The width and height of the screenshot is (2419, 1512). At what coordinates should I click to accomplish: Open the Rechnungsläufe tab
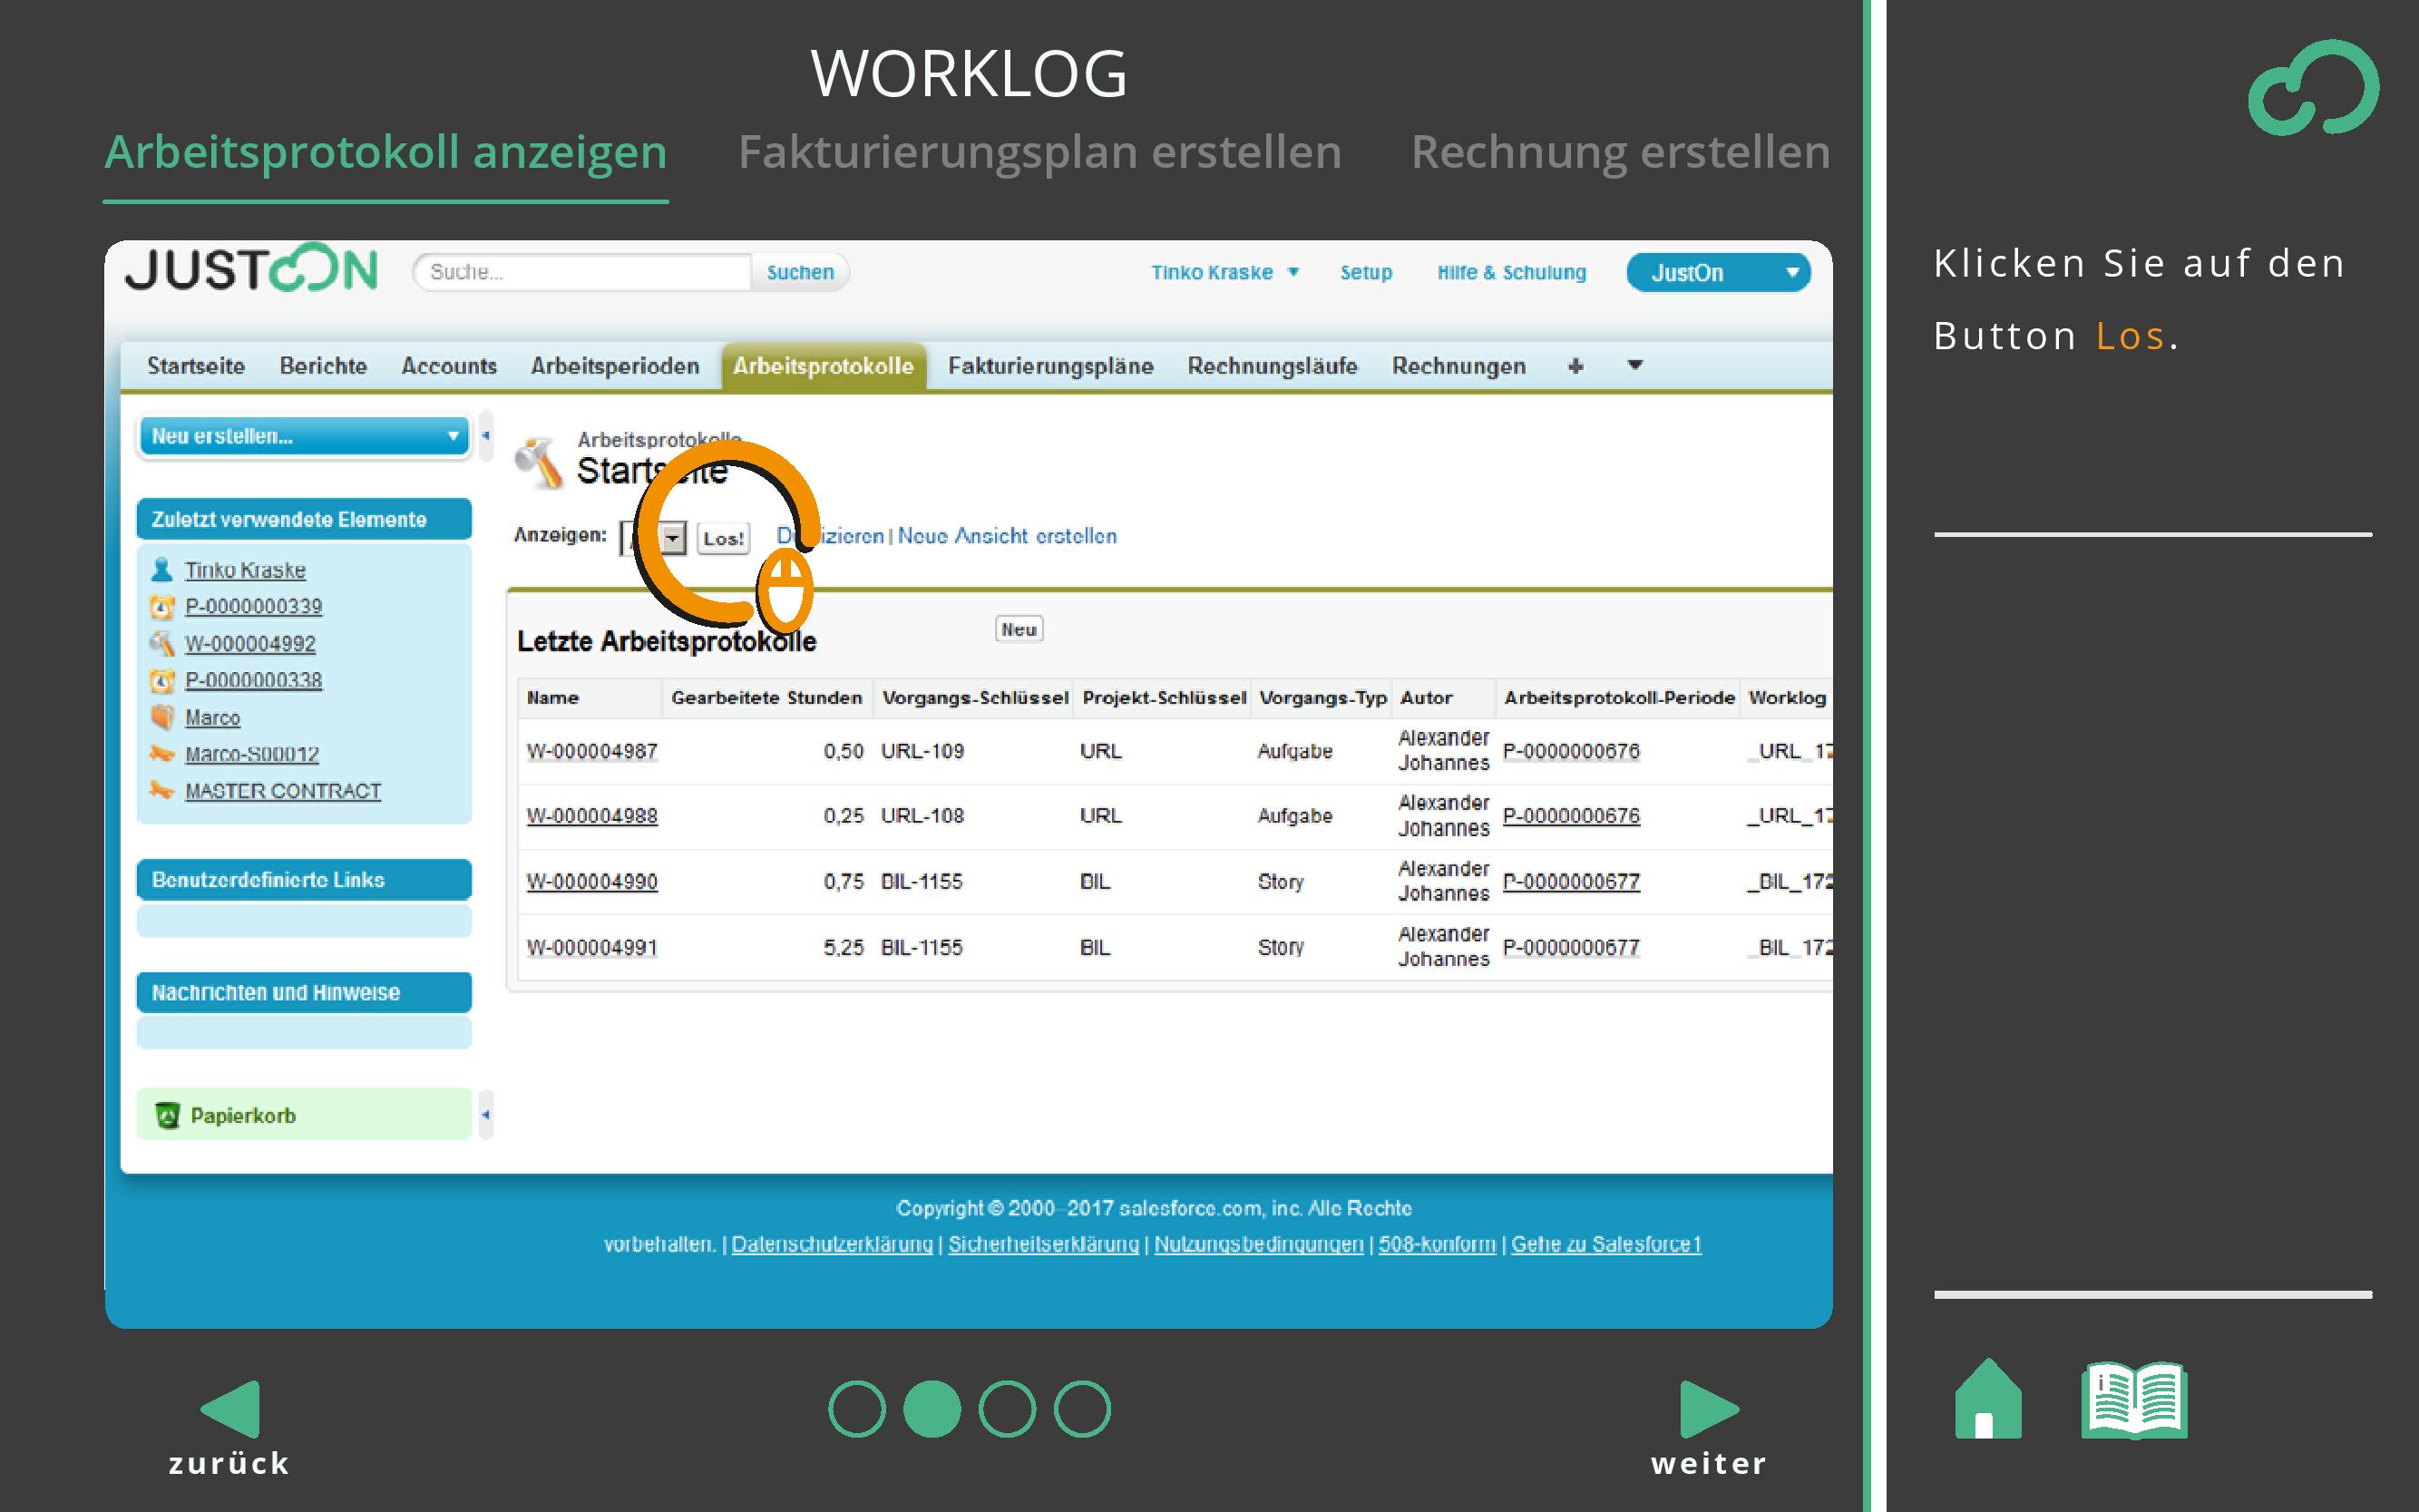click(1272, 366)
